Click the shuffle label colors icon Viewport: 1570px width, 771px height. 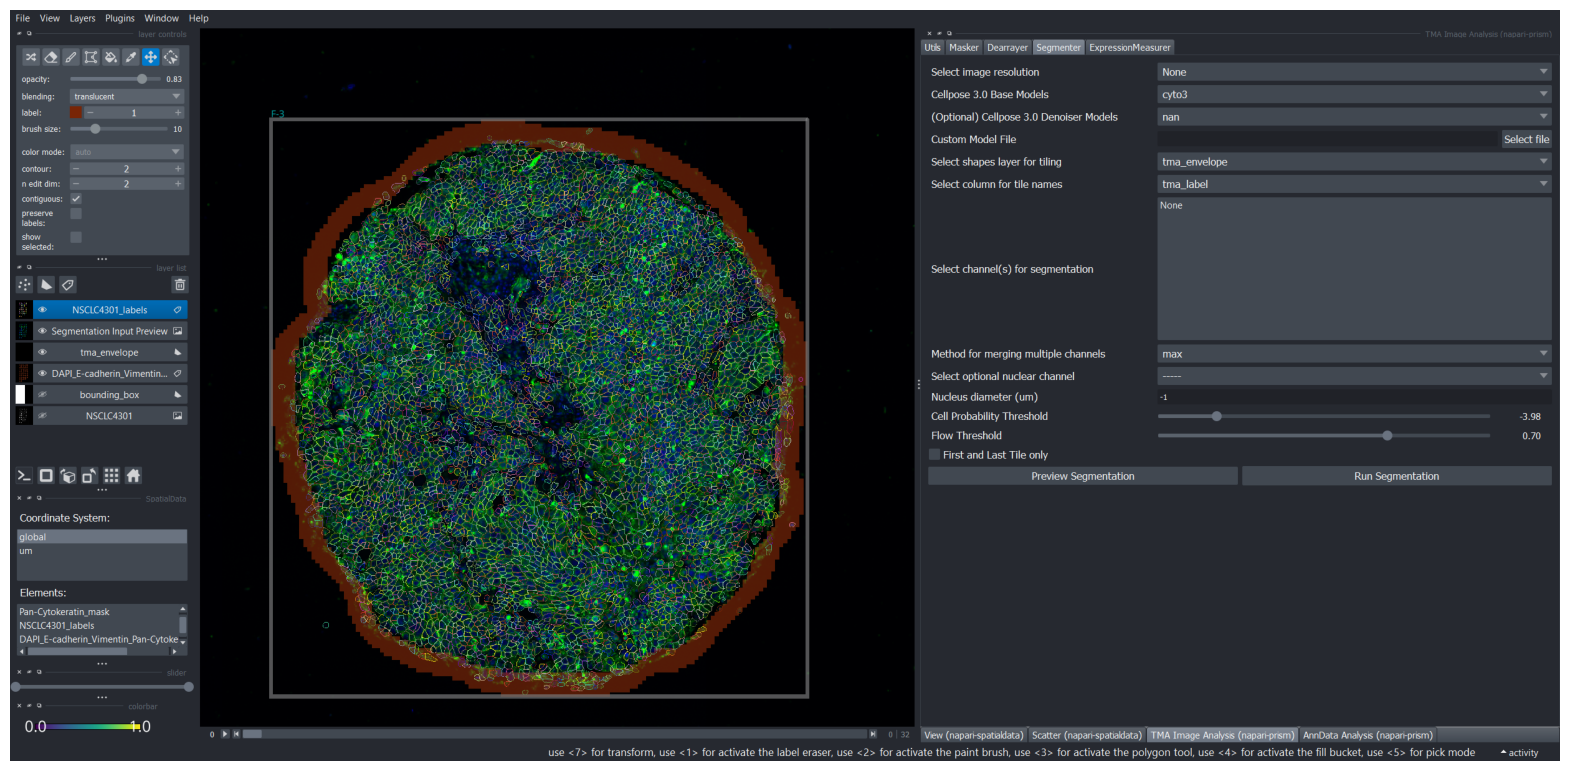pyautogui.click(x=31, y=57)
